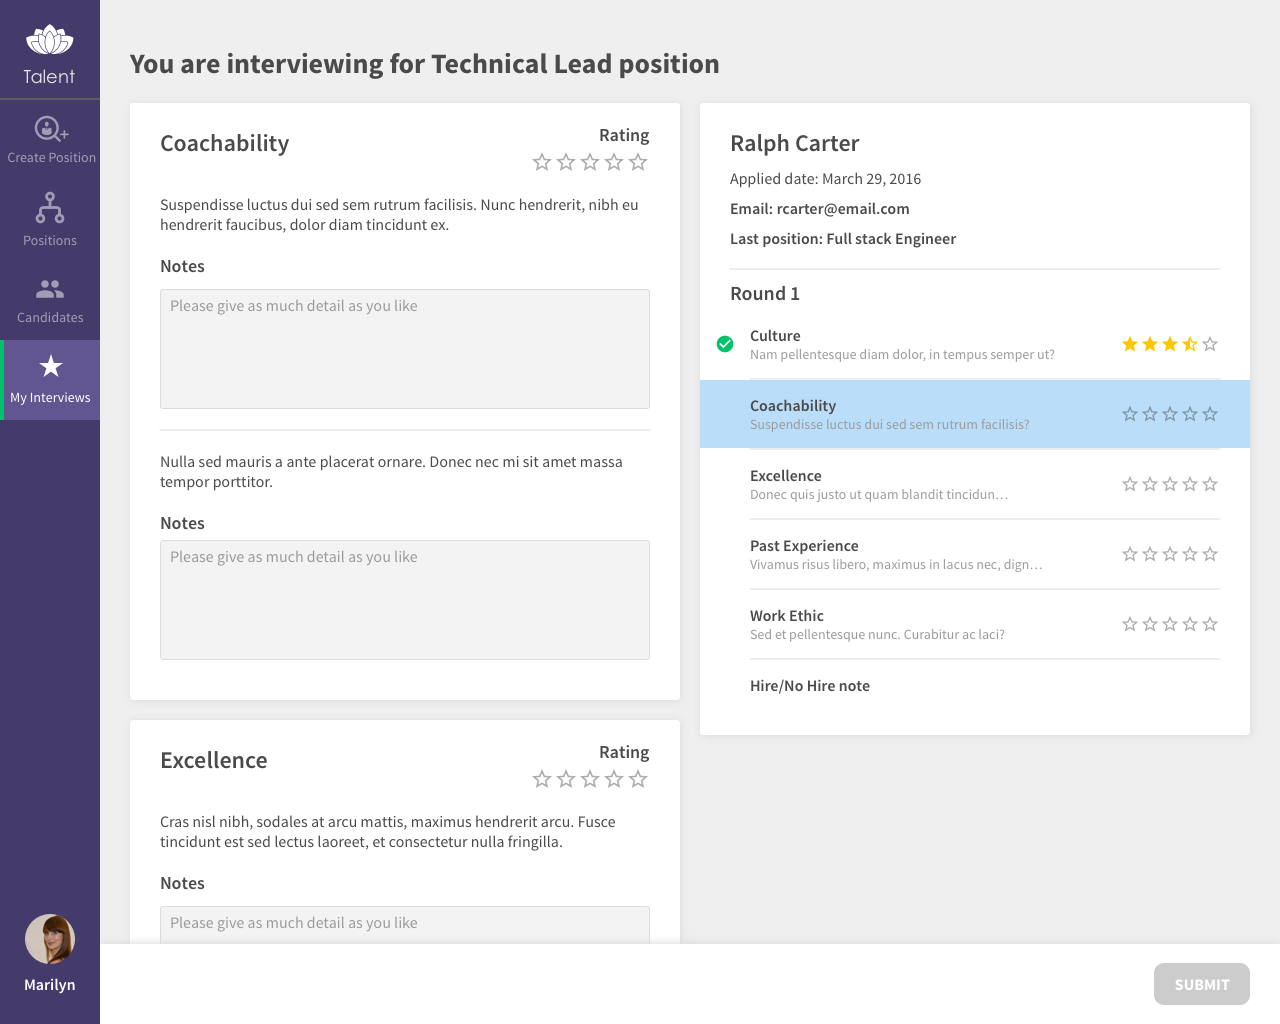Viewport: 1280px width, 1024px height.
Task: Rate Coachability card three stars
Action: [590, 162]
